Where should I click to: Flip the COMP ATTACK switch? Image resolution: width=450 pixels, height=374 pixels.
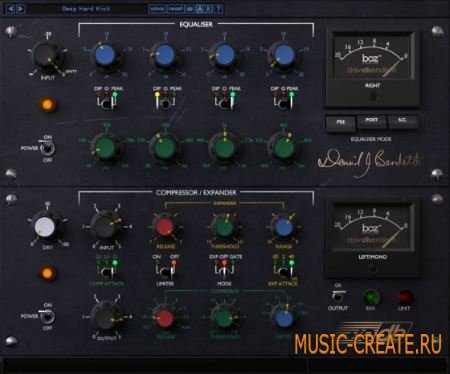click(107, 271)
